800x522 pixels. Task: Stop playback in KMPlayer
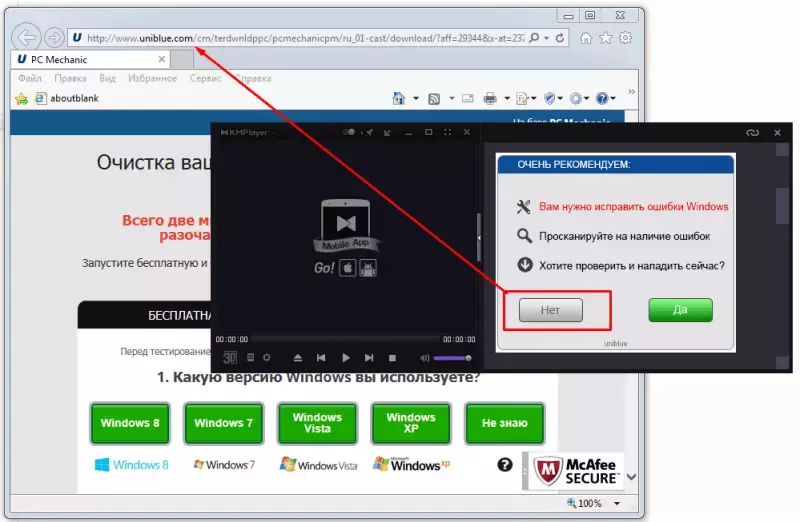(x=392, y=358)
